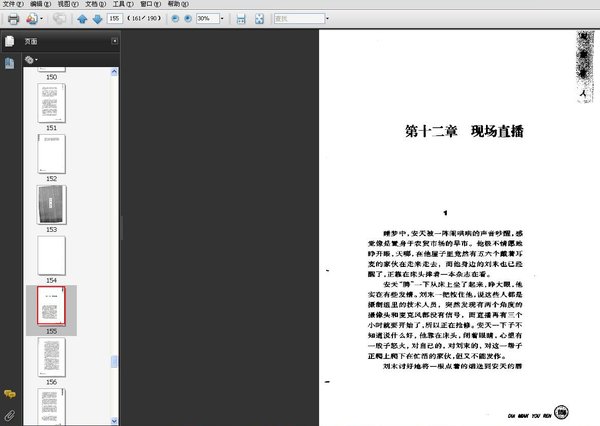Viewport: 600px width, 426px height.
Task: Click the 页面 panel title label
Action: pos(31,41)
